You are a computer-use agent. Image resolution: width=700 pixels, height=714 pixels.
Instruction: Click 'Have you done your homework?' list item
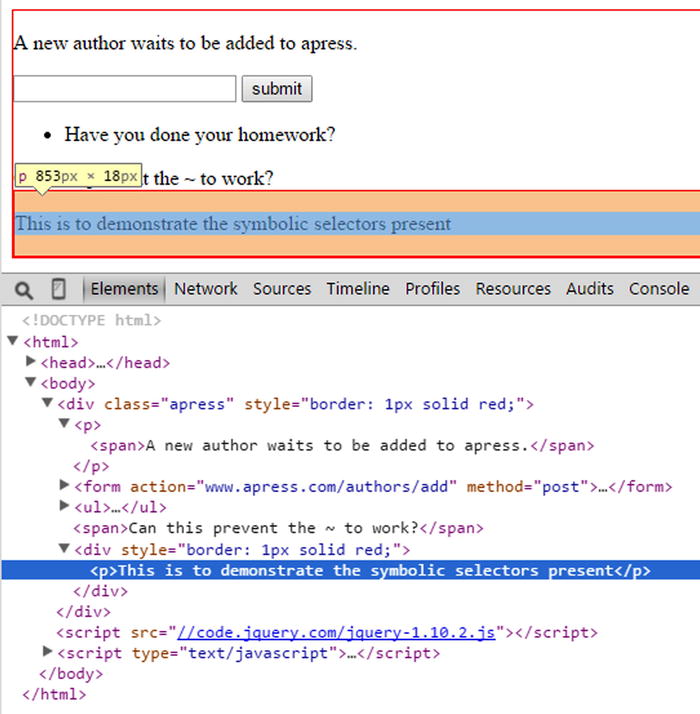coord(199,135)
